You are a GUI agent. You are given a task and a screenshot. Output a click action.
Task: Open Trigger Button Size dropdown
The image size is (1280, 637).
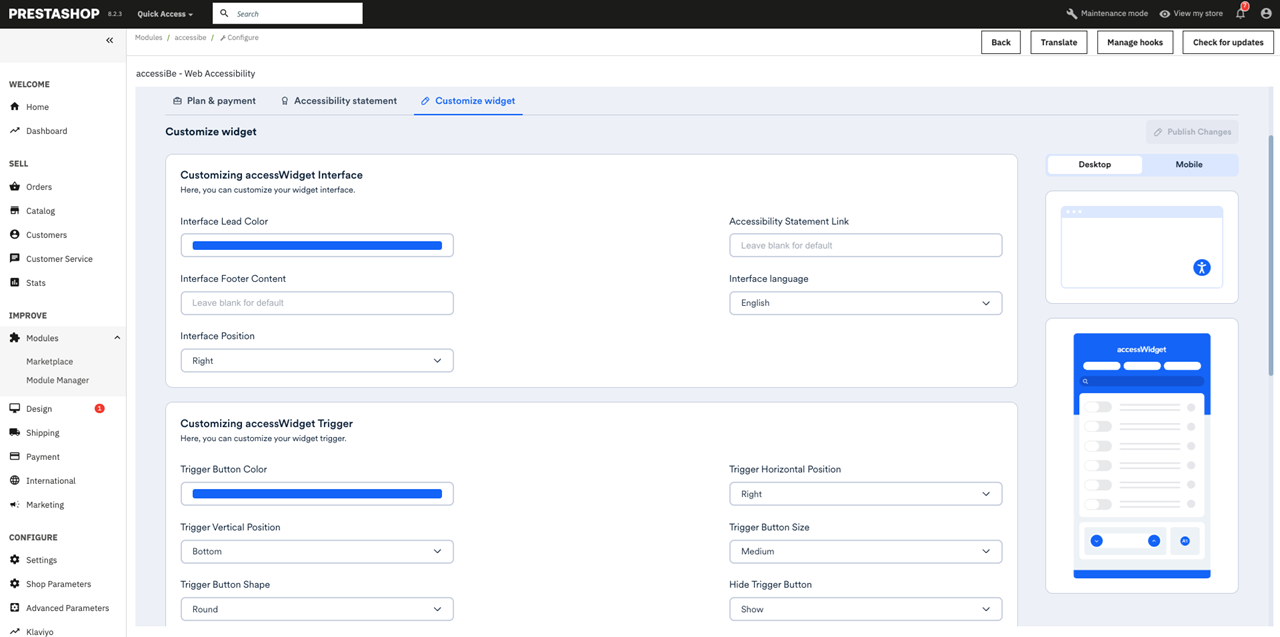coord(866,551)
